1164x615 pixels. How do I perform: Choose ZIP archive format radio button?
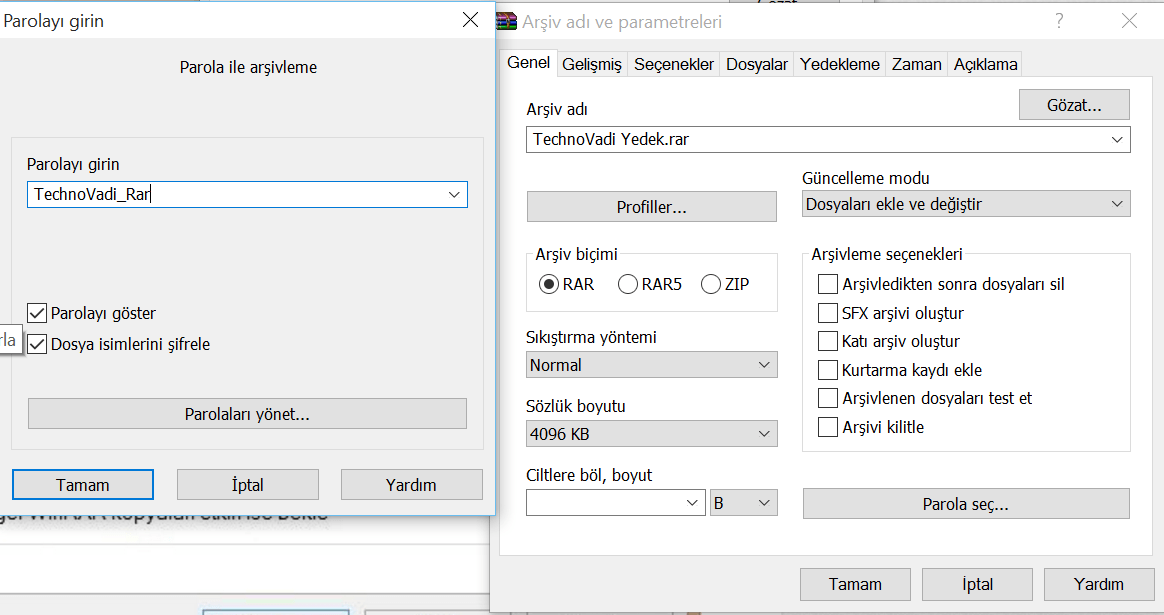coord(711,284)
